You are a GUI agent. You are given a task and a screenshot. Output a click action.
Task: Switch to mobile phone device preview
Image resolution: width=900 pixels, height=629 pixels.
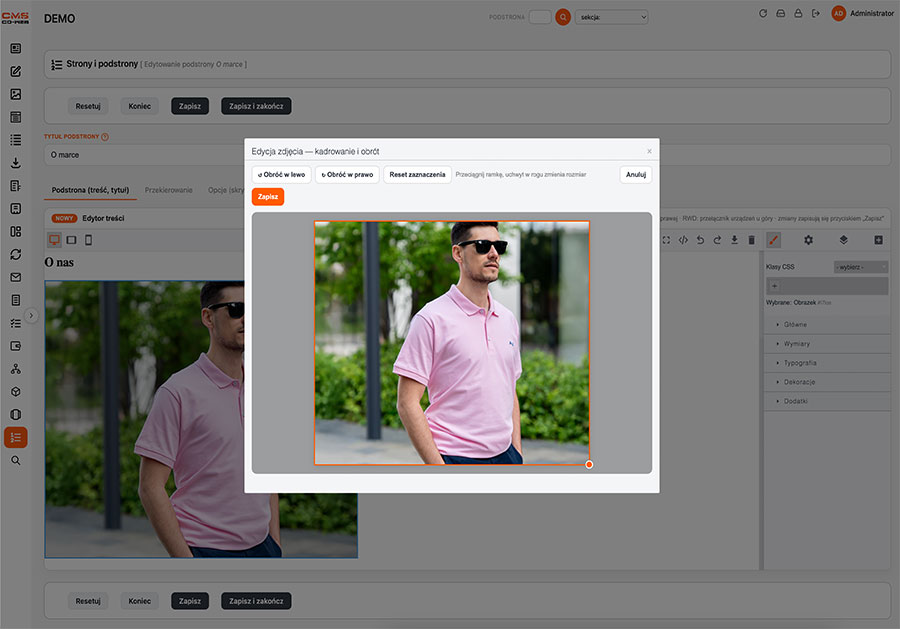[x=88, y=240]
